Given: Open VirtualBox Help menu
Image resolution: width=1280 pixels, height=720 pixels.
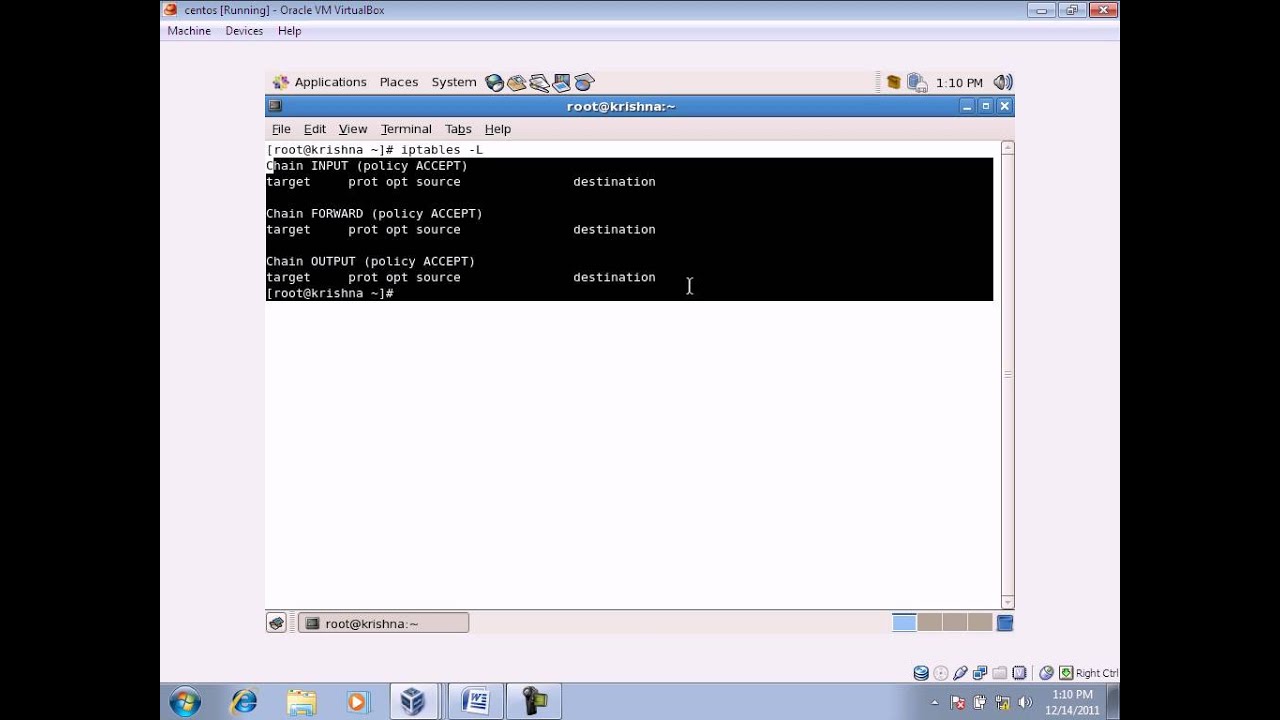Looking at the screenshot, I should click(x=289, y=31).
